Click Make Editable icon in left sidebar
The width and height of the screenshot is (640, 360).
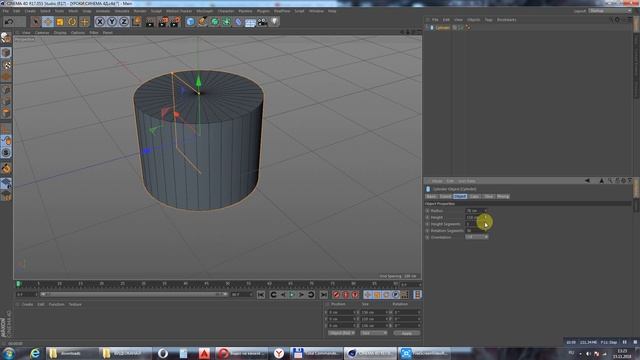(x=6, y=38)
